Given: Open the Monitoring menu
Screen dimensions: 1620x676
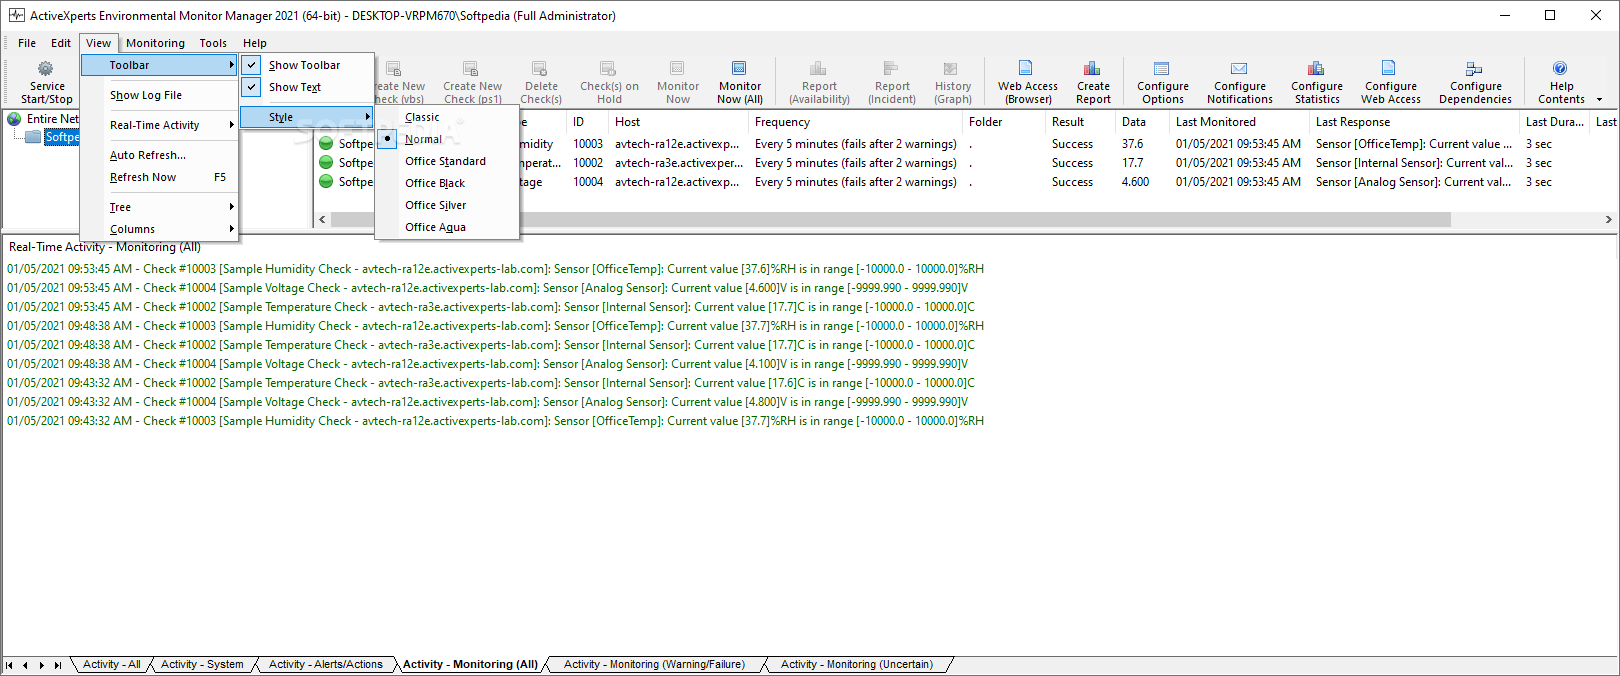Looking at the screenshot, I should 155,43.
